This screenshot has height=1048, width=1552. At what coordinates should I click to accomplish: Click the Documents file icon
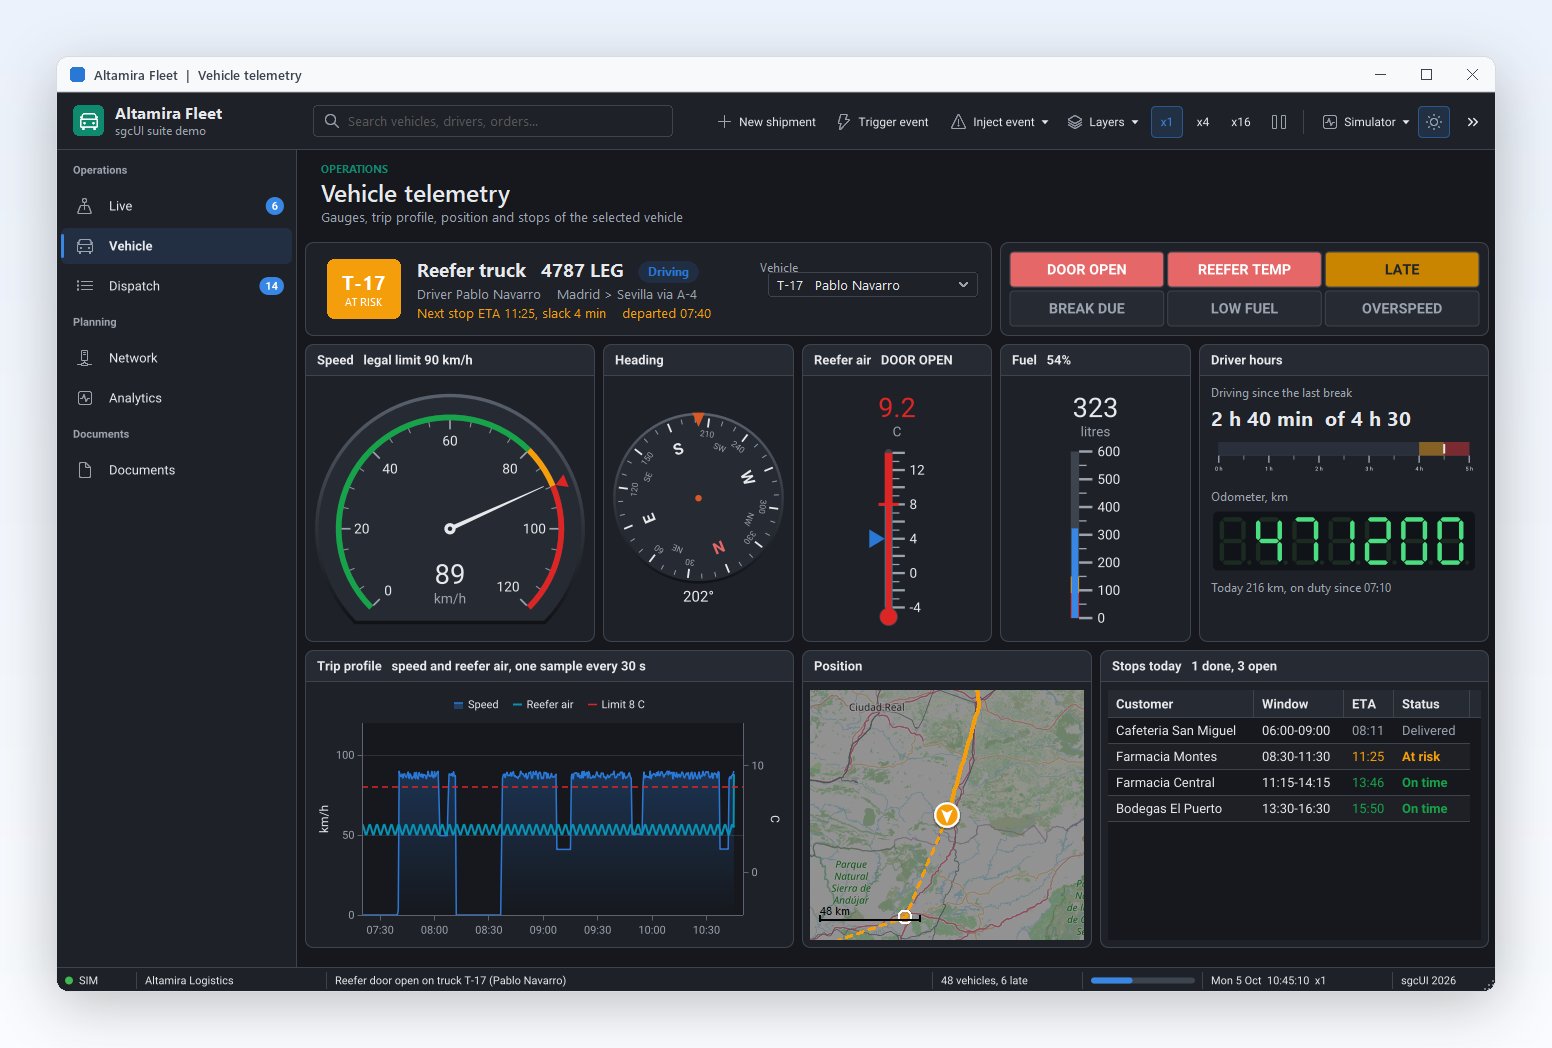point(85,470)
